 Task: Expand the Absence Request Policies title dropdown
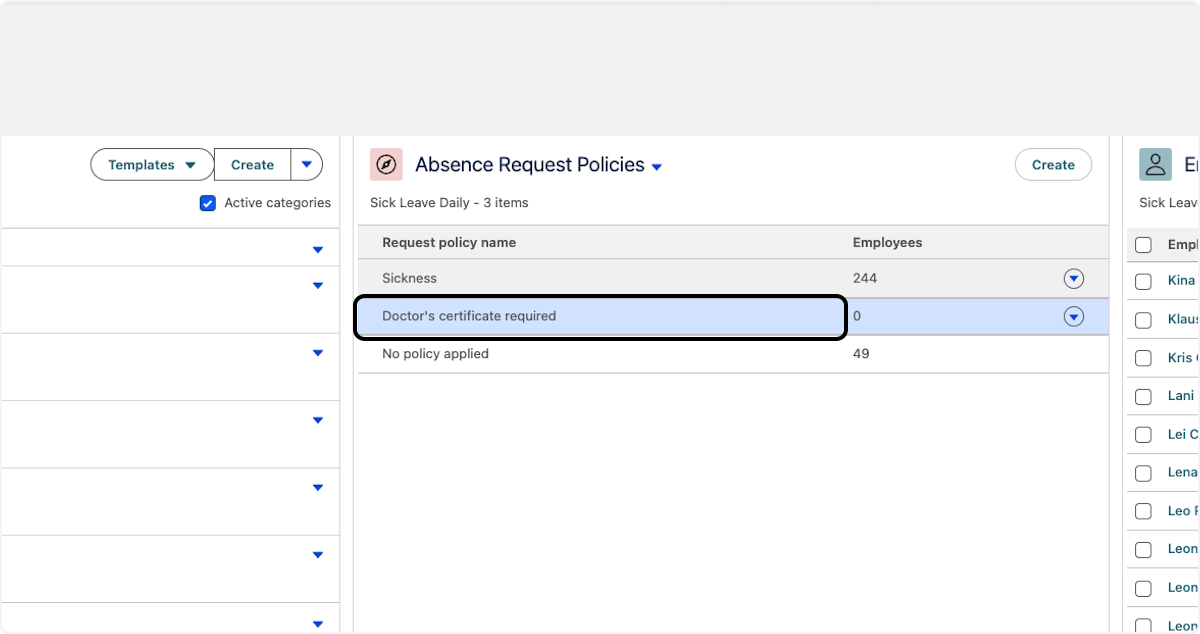point(657,167)
